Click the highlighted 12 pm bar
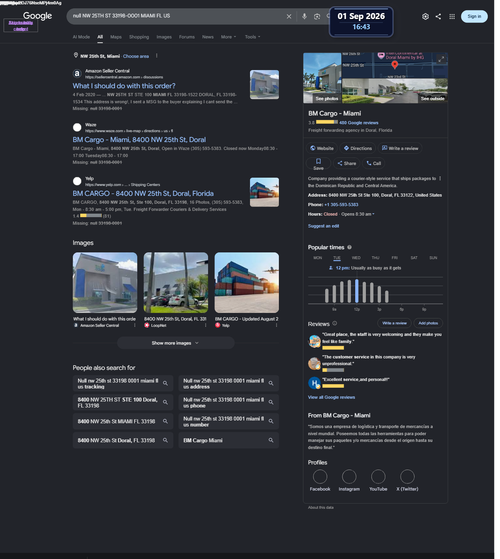Screen dimensions: 500x559 [x=356, y=291]
